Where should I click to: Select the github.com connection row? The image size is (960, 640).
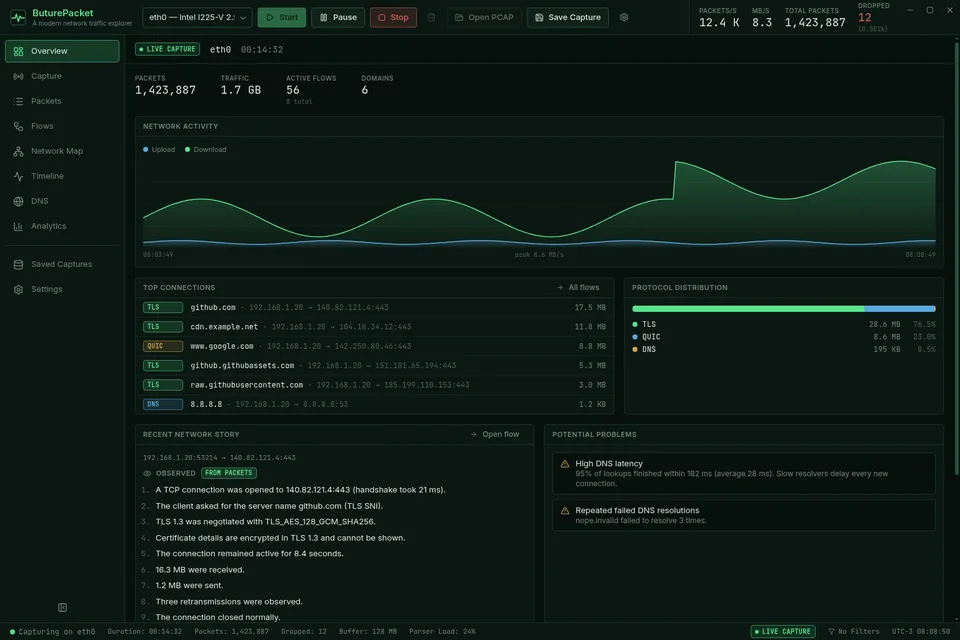(x=374, y=307)
